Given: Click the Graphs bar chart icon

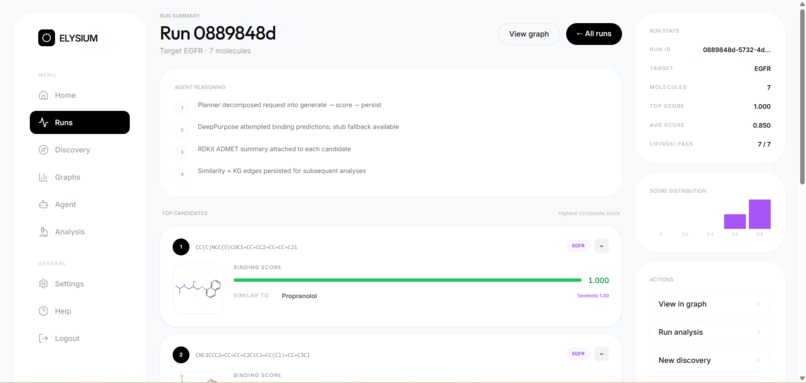Looking at the screenshot, I should 44,177.
